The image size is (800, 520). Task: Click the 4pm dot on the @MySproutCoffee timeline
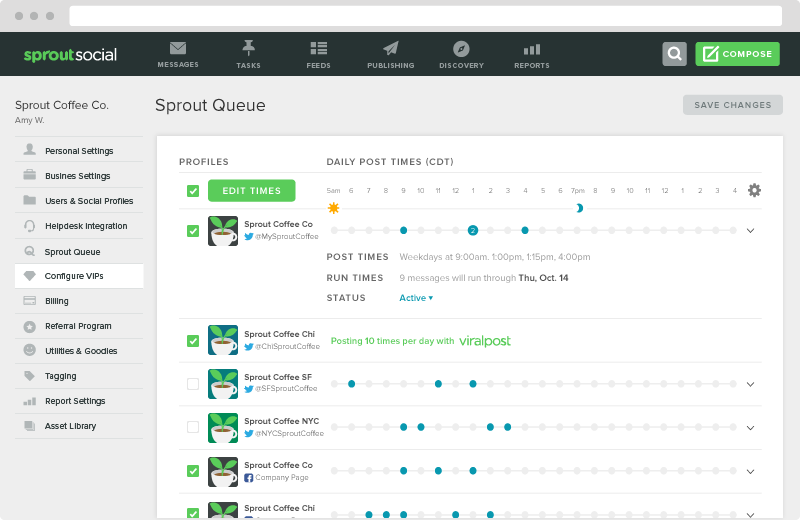[x=525, y=231]
